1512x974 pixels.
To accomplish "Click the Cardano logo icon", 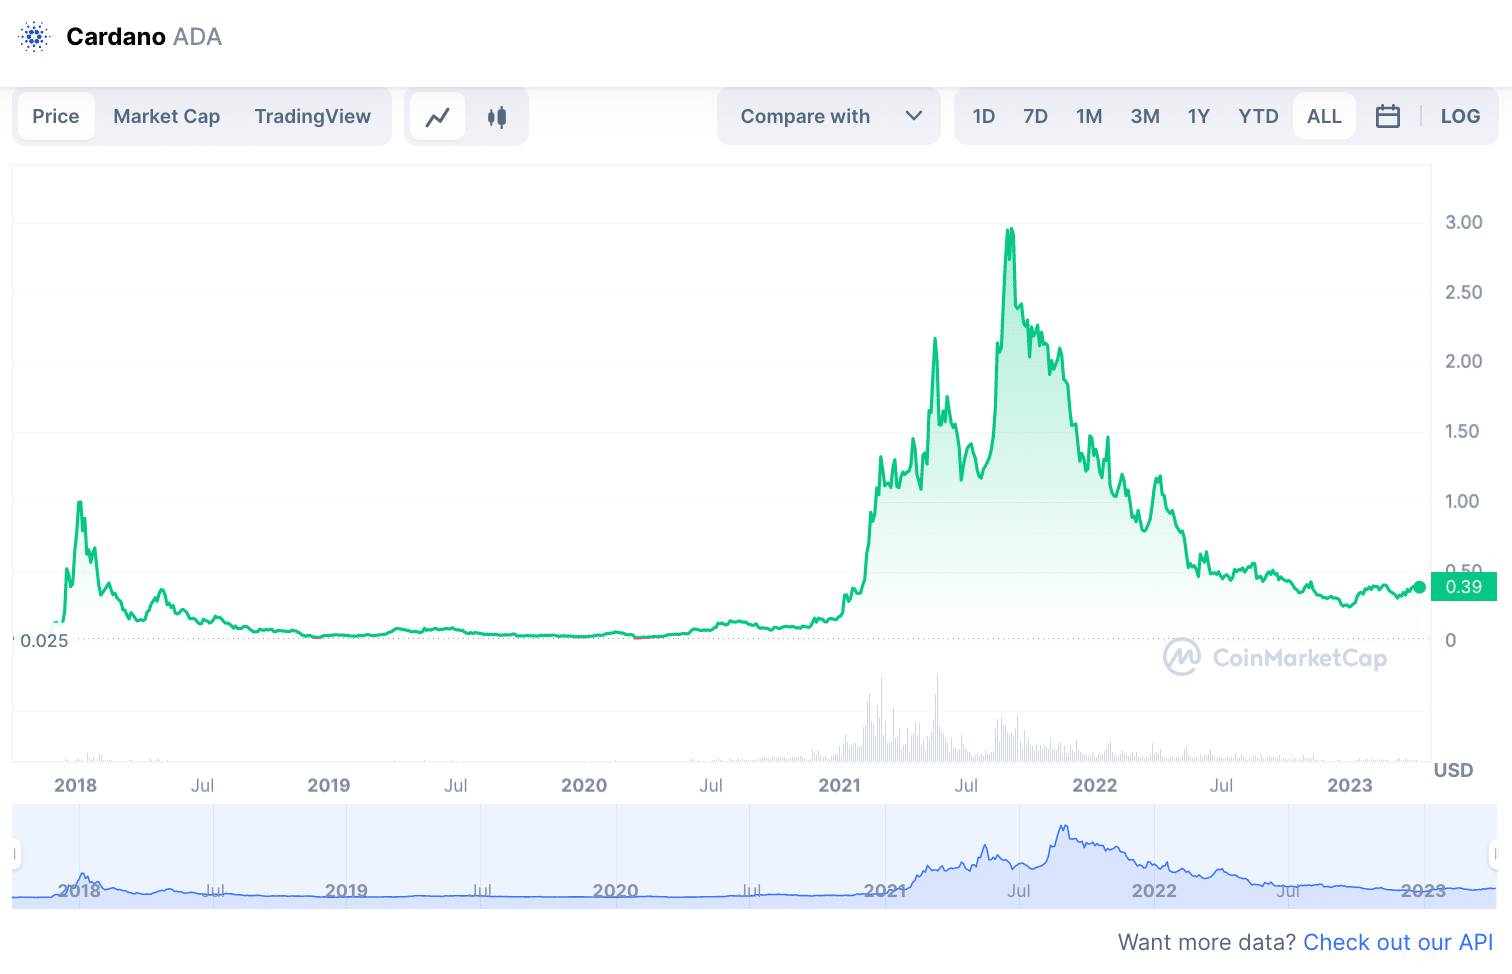I will tap(35, 37).
